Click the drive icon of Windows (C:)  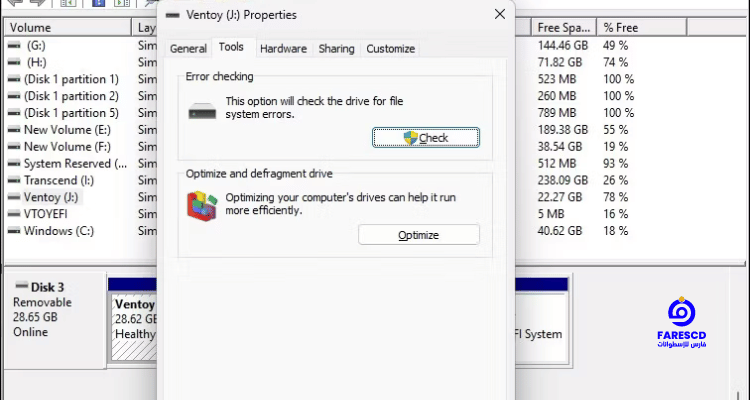tap(14, 231)
